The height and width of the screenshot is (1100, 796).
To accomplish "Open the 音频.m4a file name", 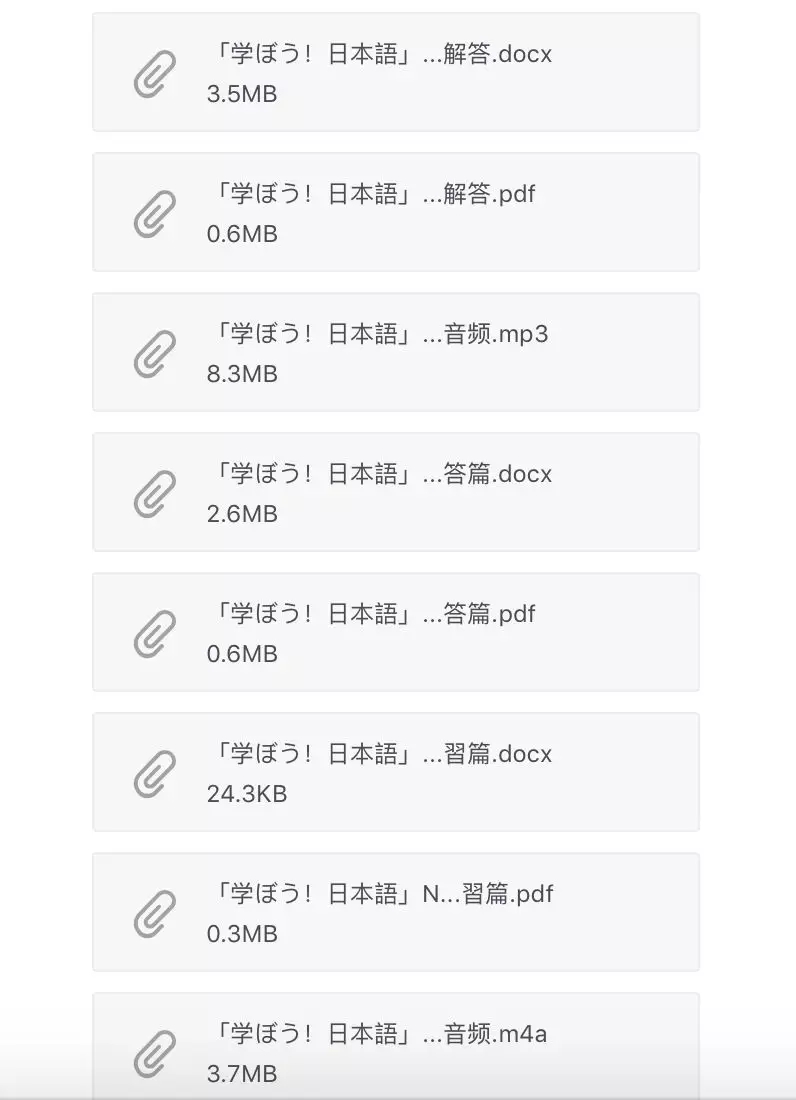I will (x=377, y=1034).
